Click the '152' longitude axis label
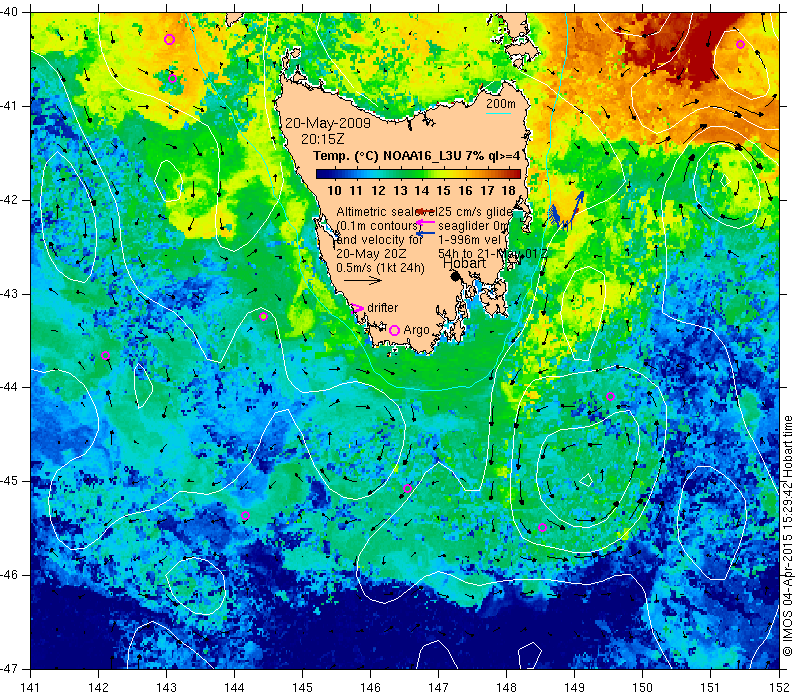The image size is (800, 700). 779,687
